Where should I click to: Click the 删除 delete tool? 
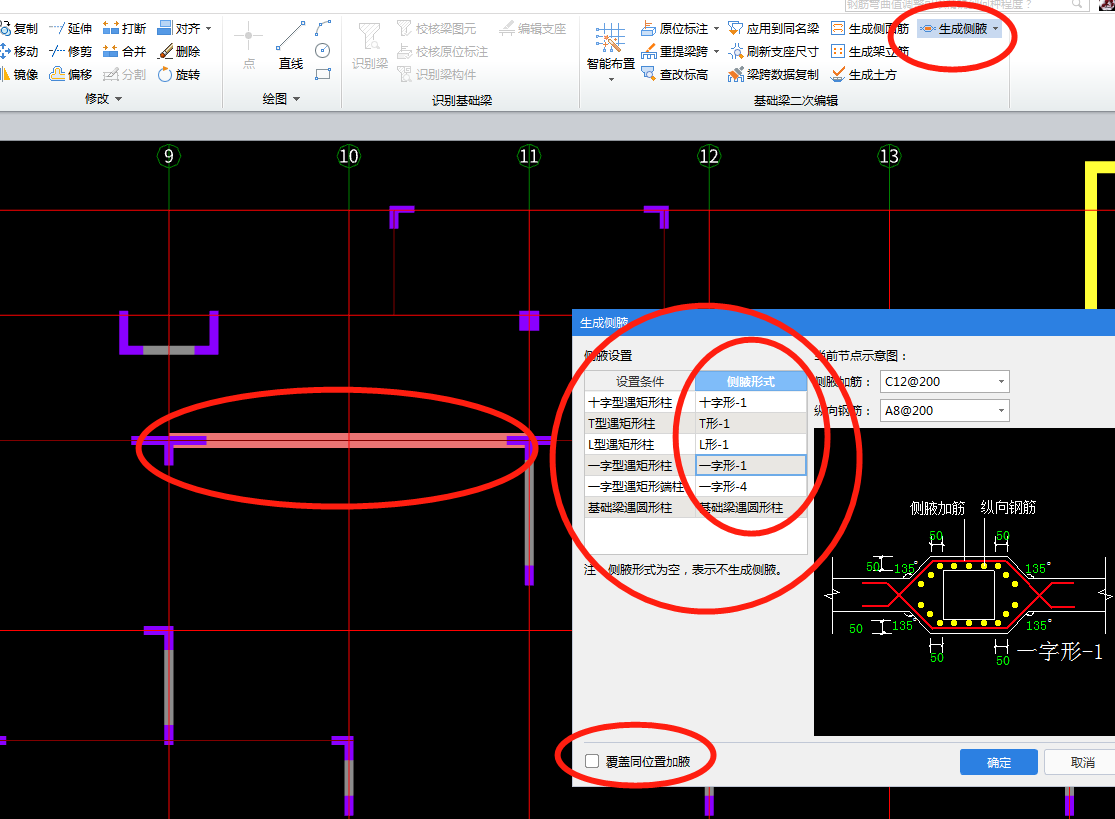[x=178, y=51]
